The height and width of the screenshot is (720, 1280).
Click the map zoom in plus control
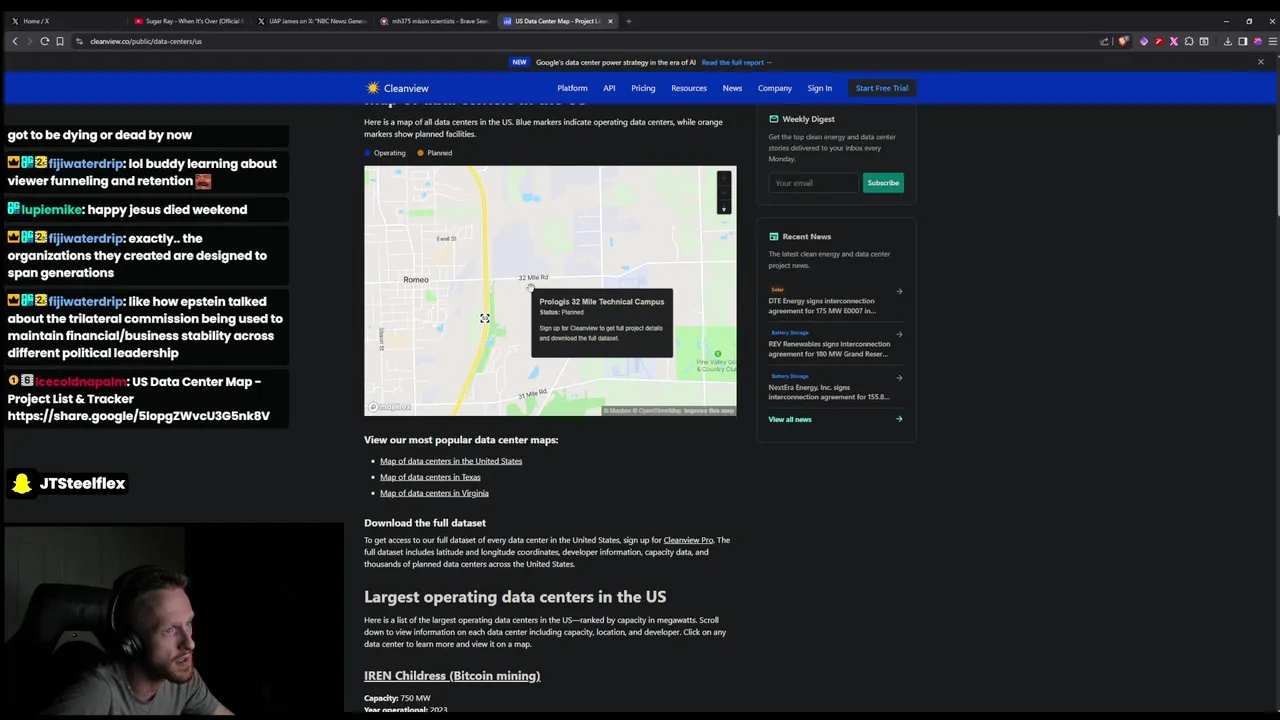point(724,178)
